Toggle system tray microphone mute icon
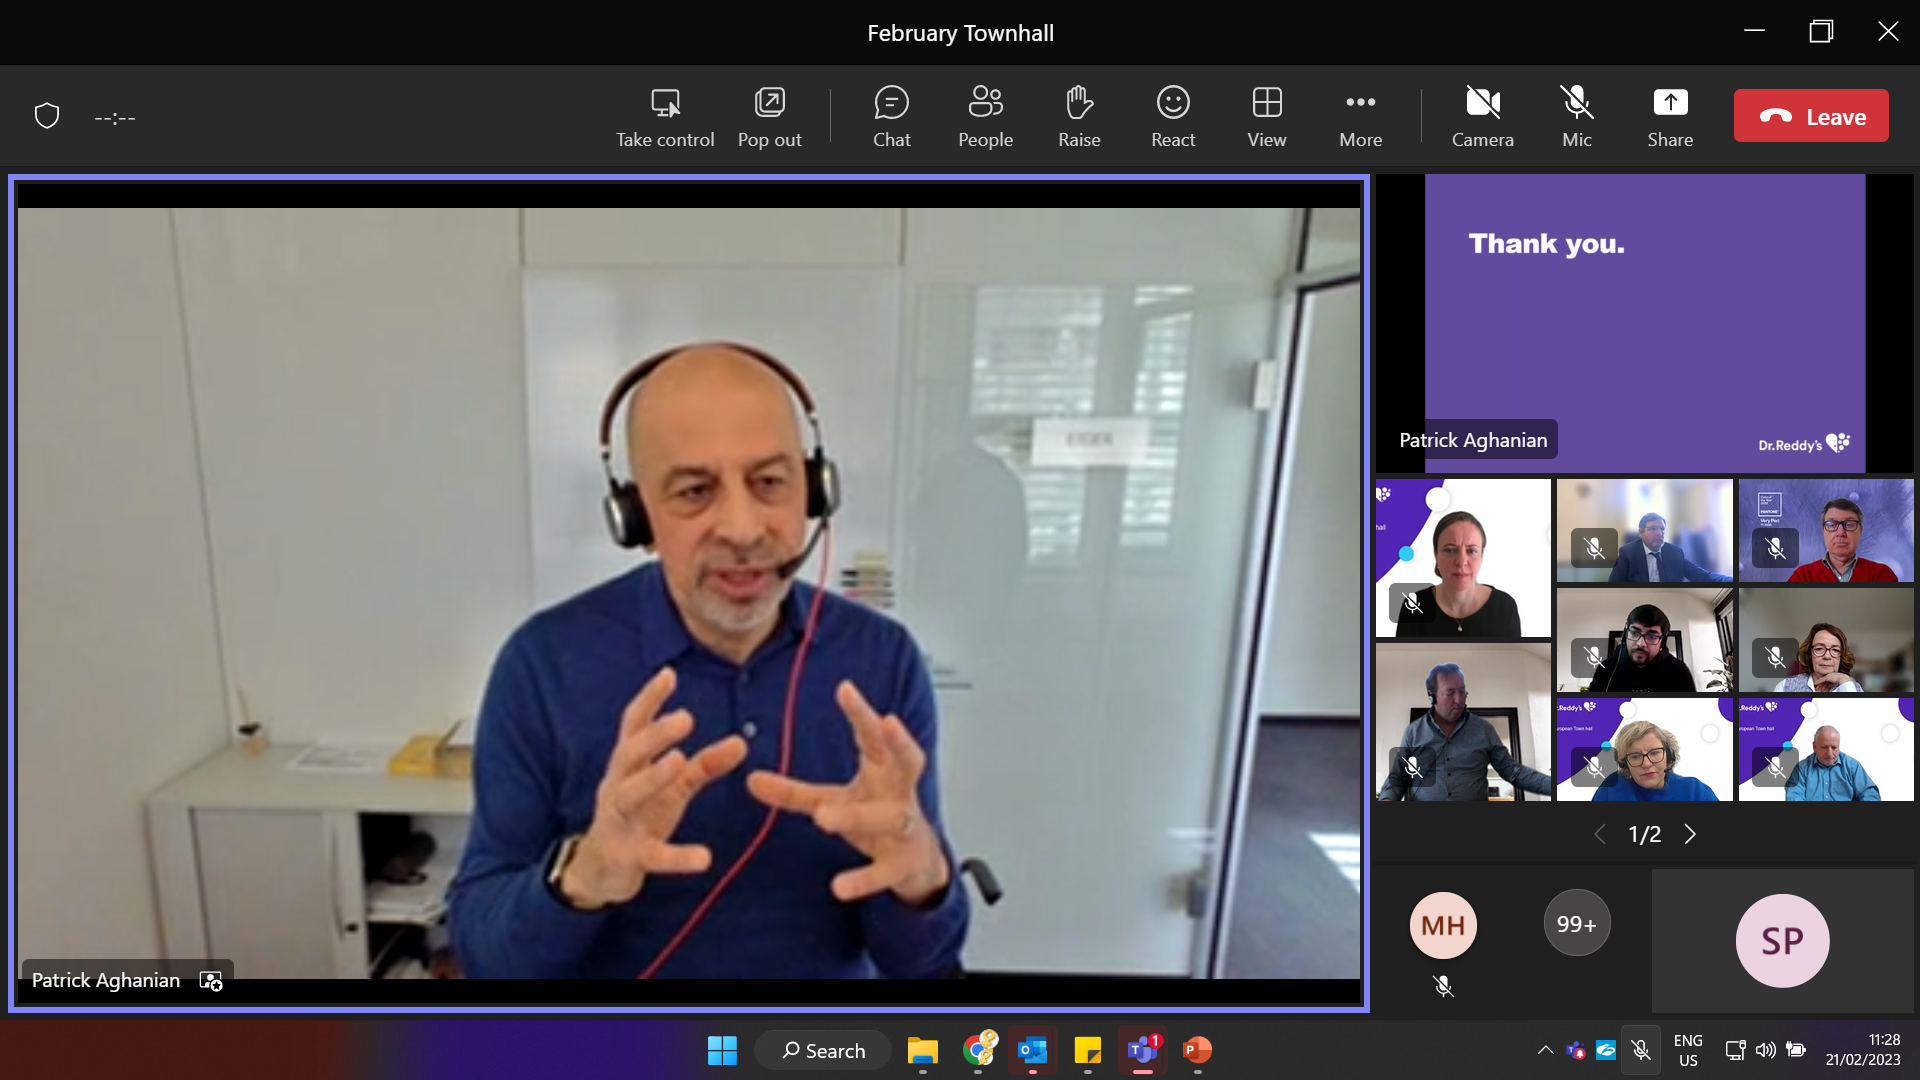Image resolution: width=1920 pixels, height=1080 pixels. pos(1641,1050)
